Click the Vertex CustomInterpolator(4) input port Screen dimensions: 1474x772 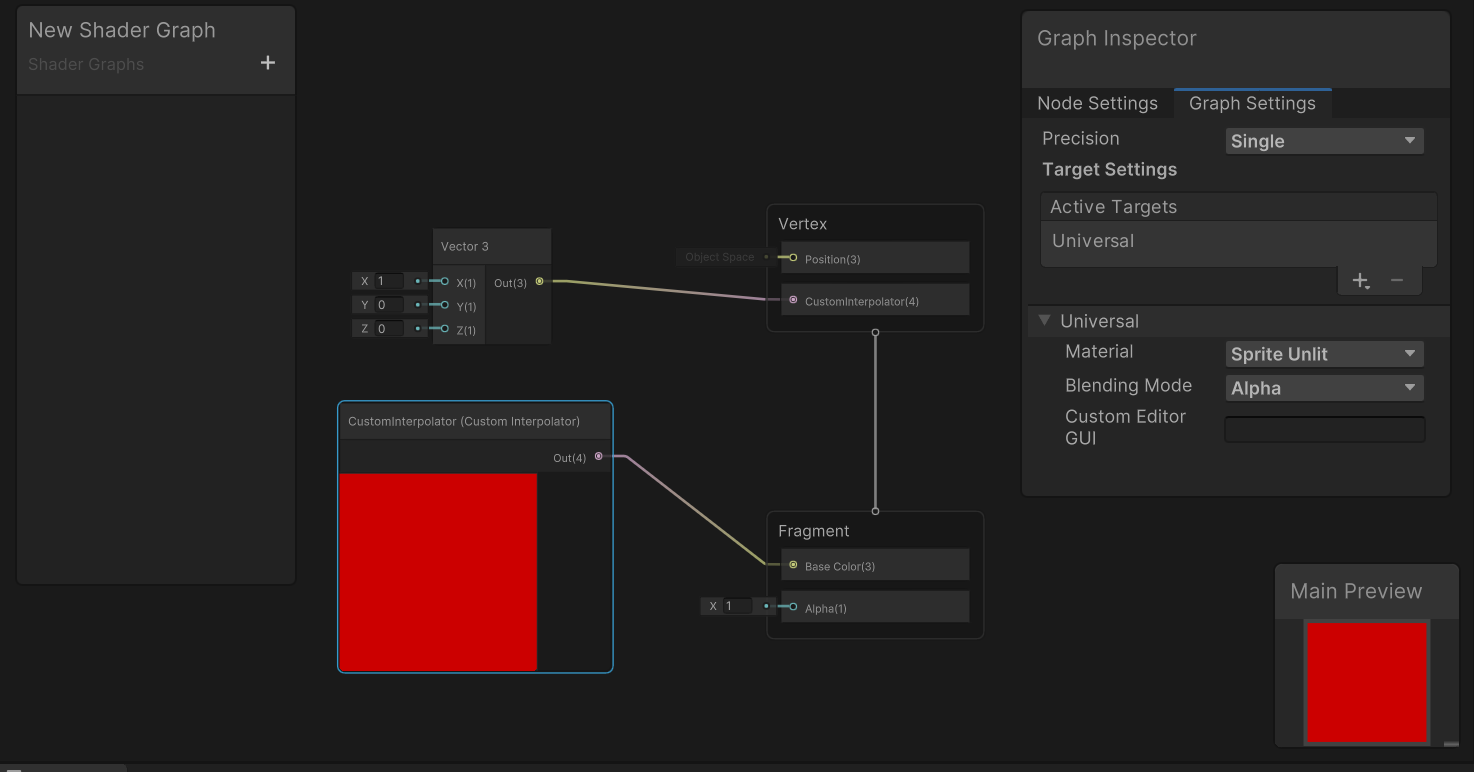click(x=793, y=300)
